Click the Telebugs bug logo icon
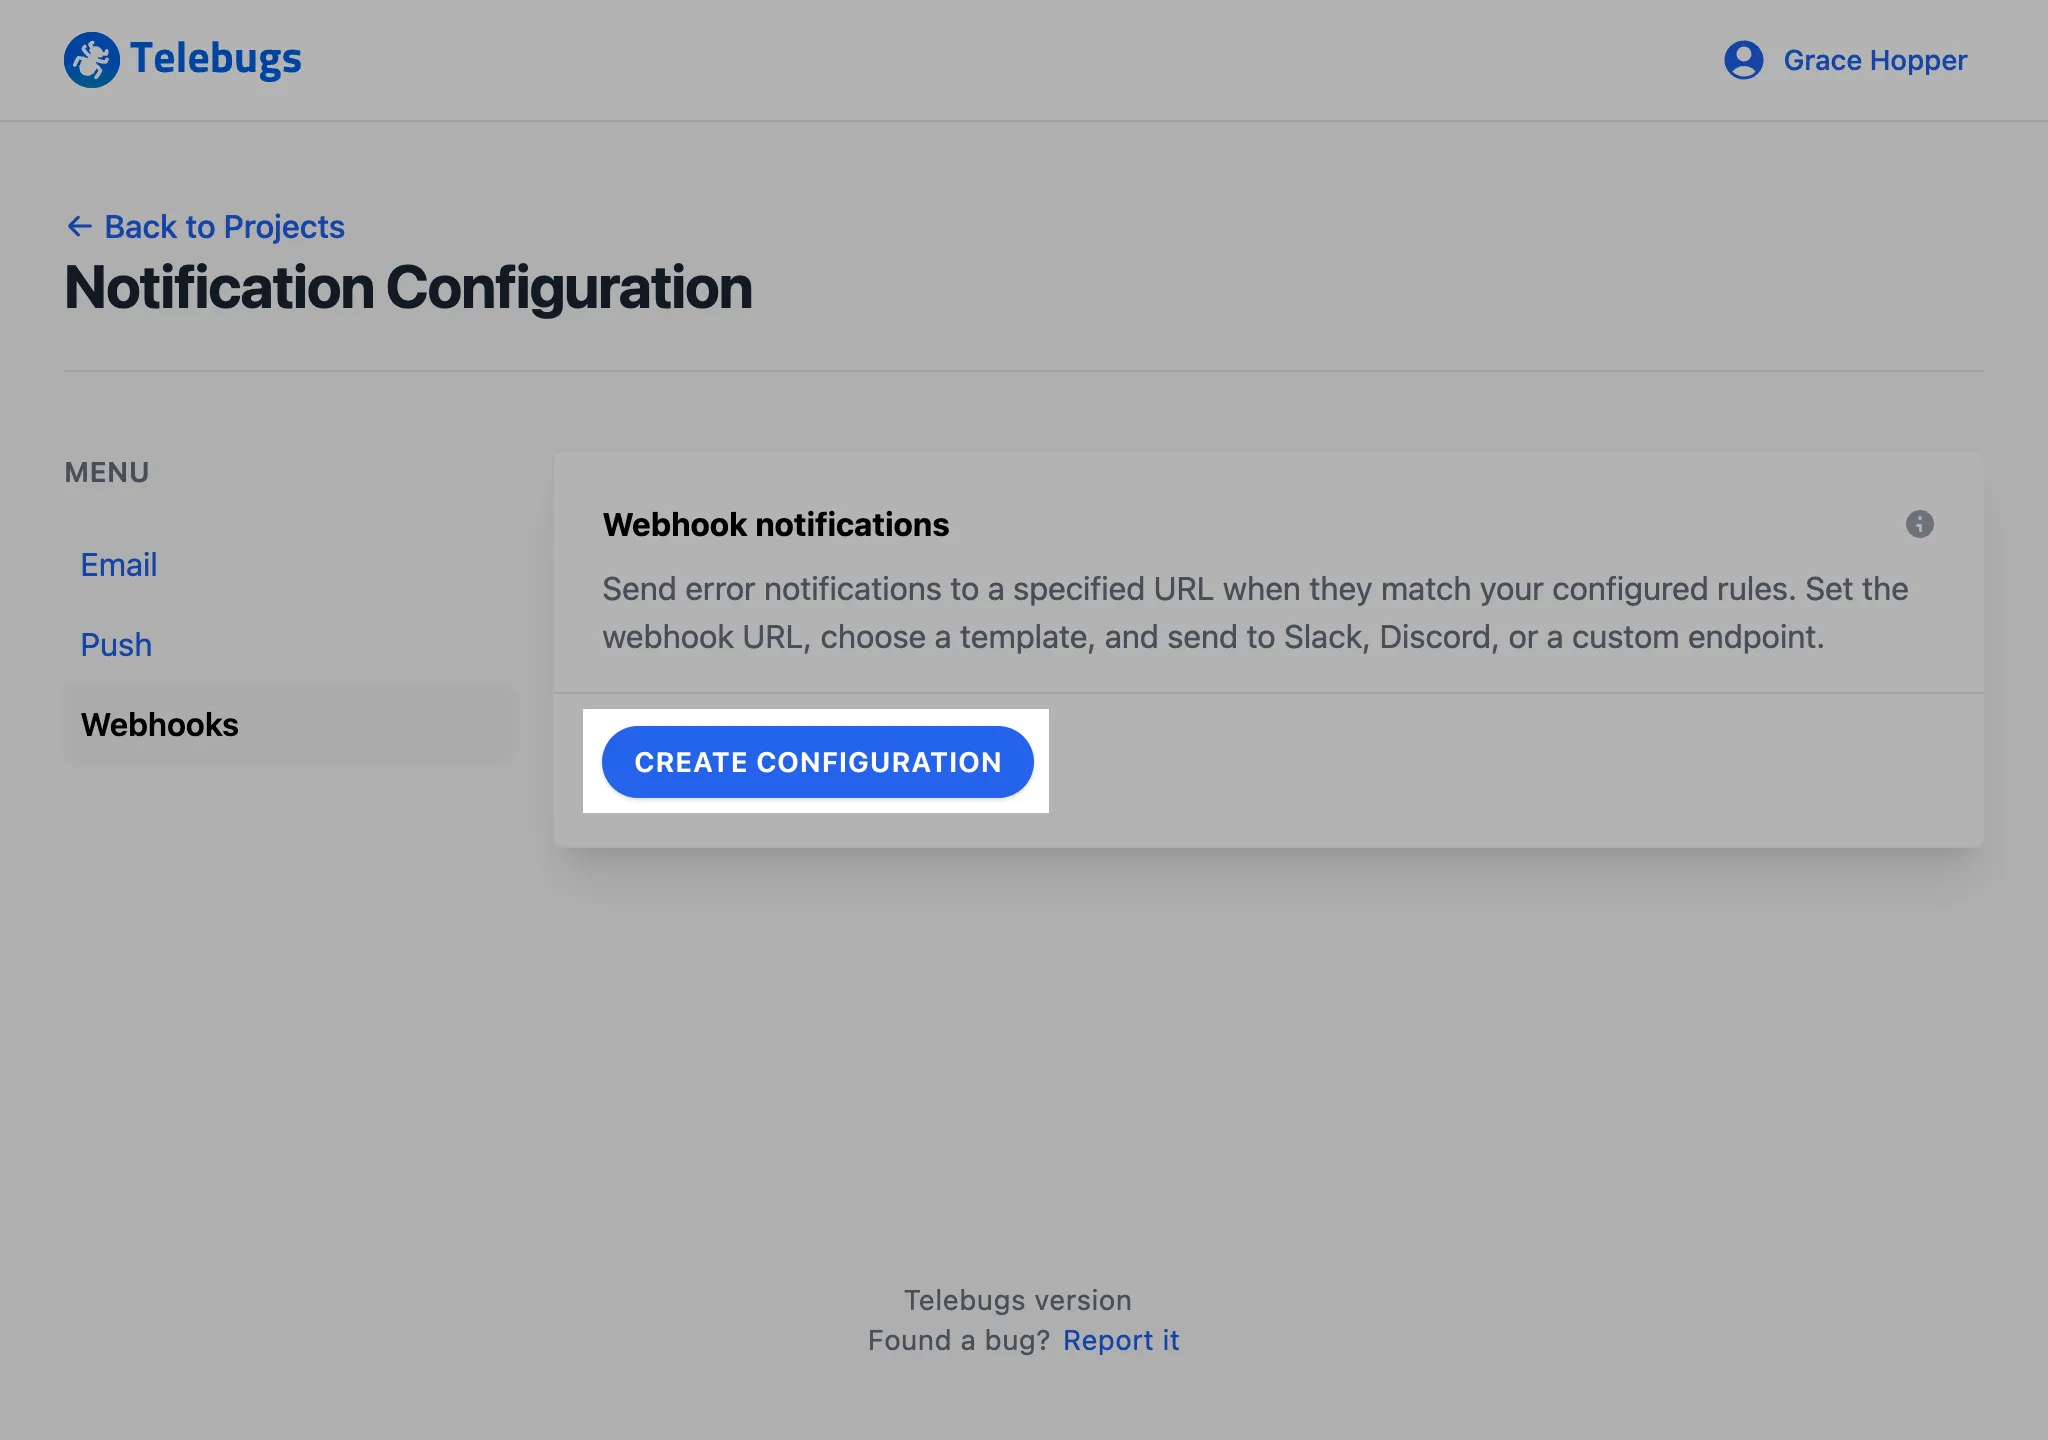The height and width of the screenshot is (1440, 2048). point(91,60)
